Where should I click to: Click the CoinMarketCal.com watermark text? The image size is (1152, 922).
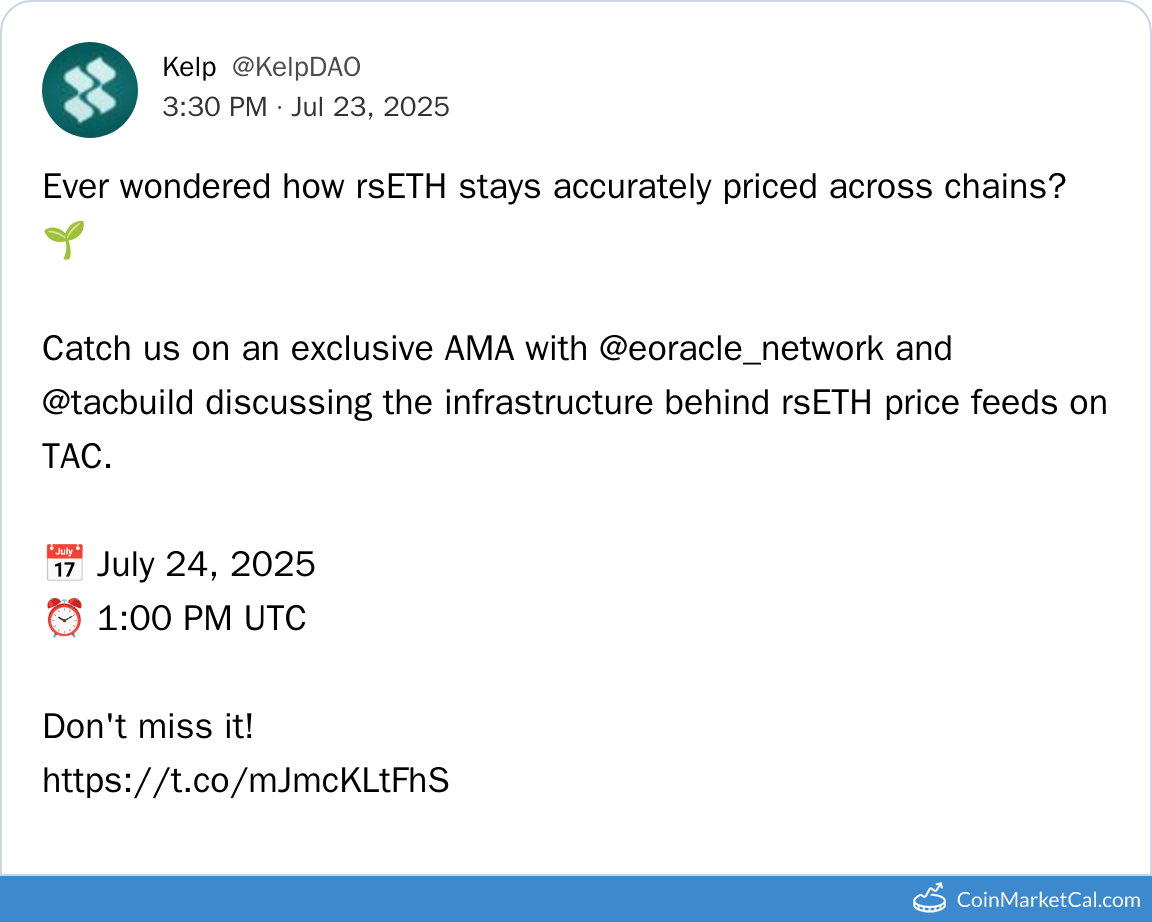[x=1048, y=900]
